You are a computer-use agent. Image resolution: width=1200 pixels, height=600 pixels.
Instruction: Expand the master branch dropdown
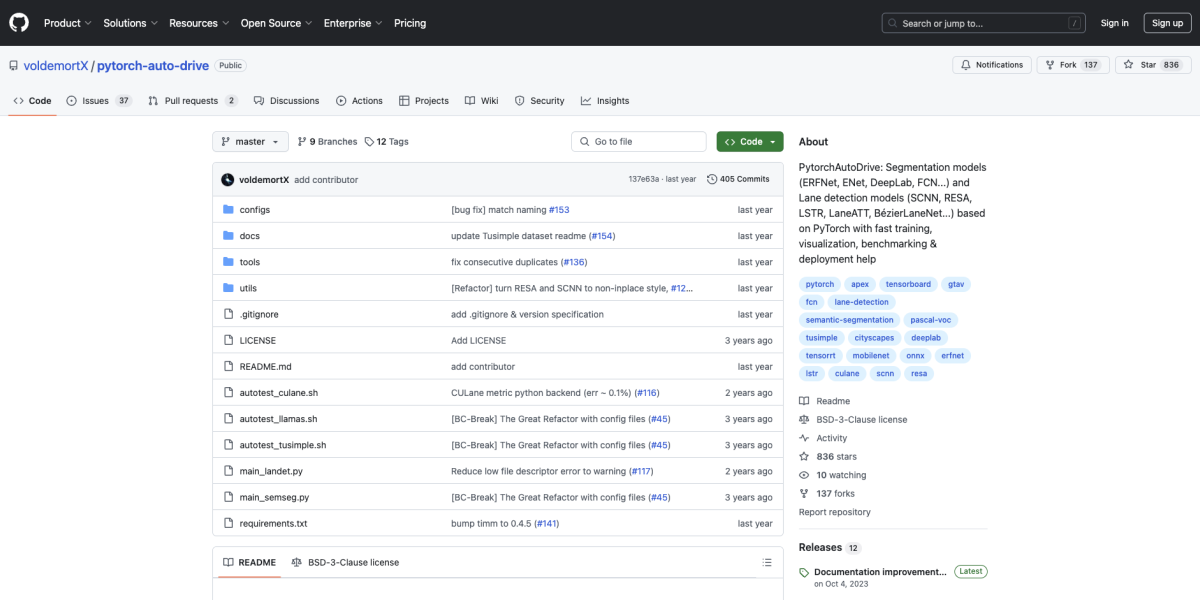tap(250, 142)
